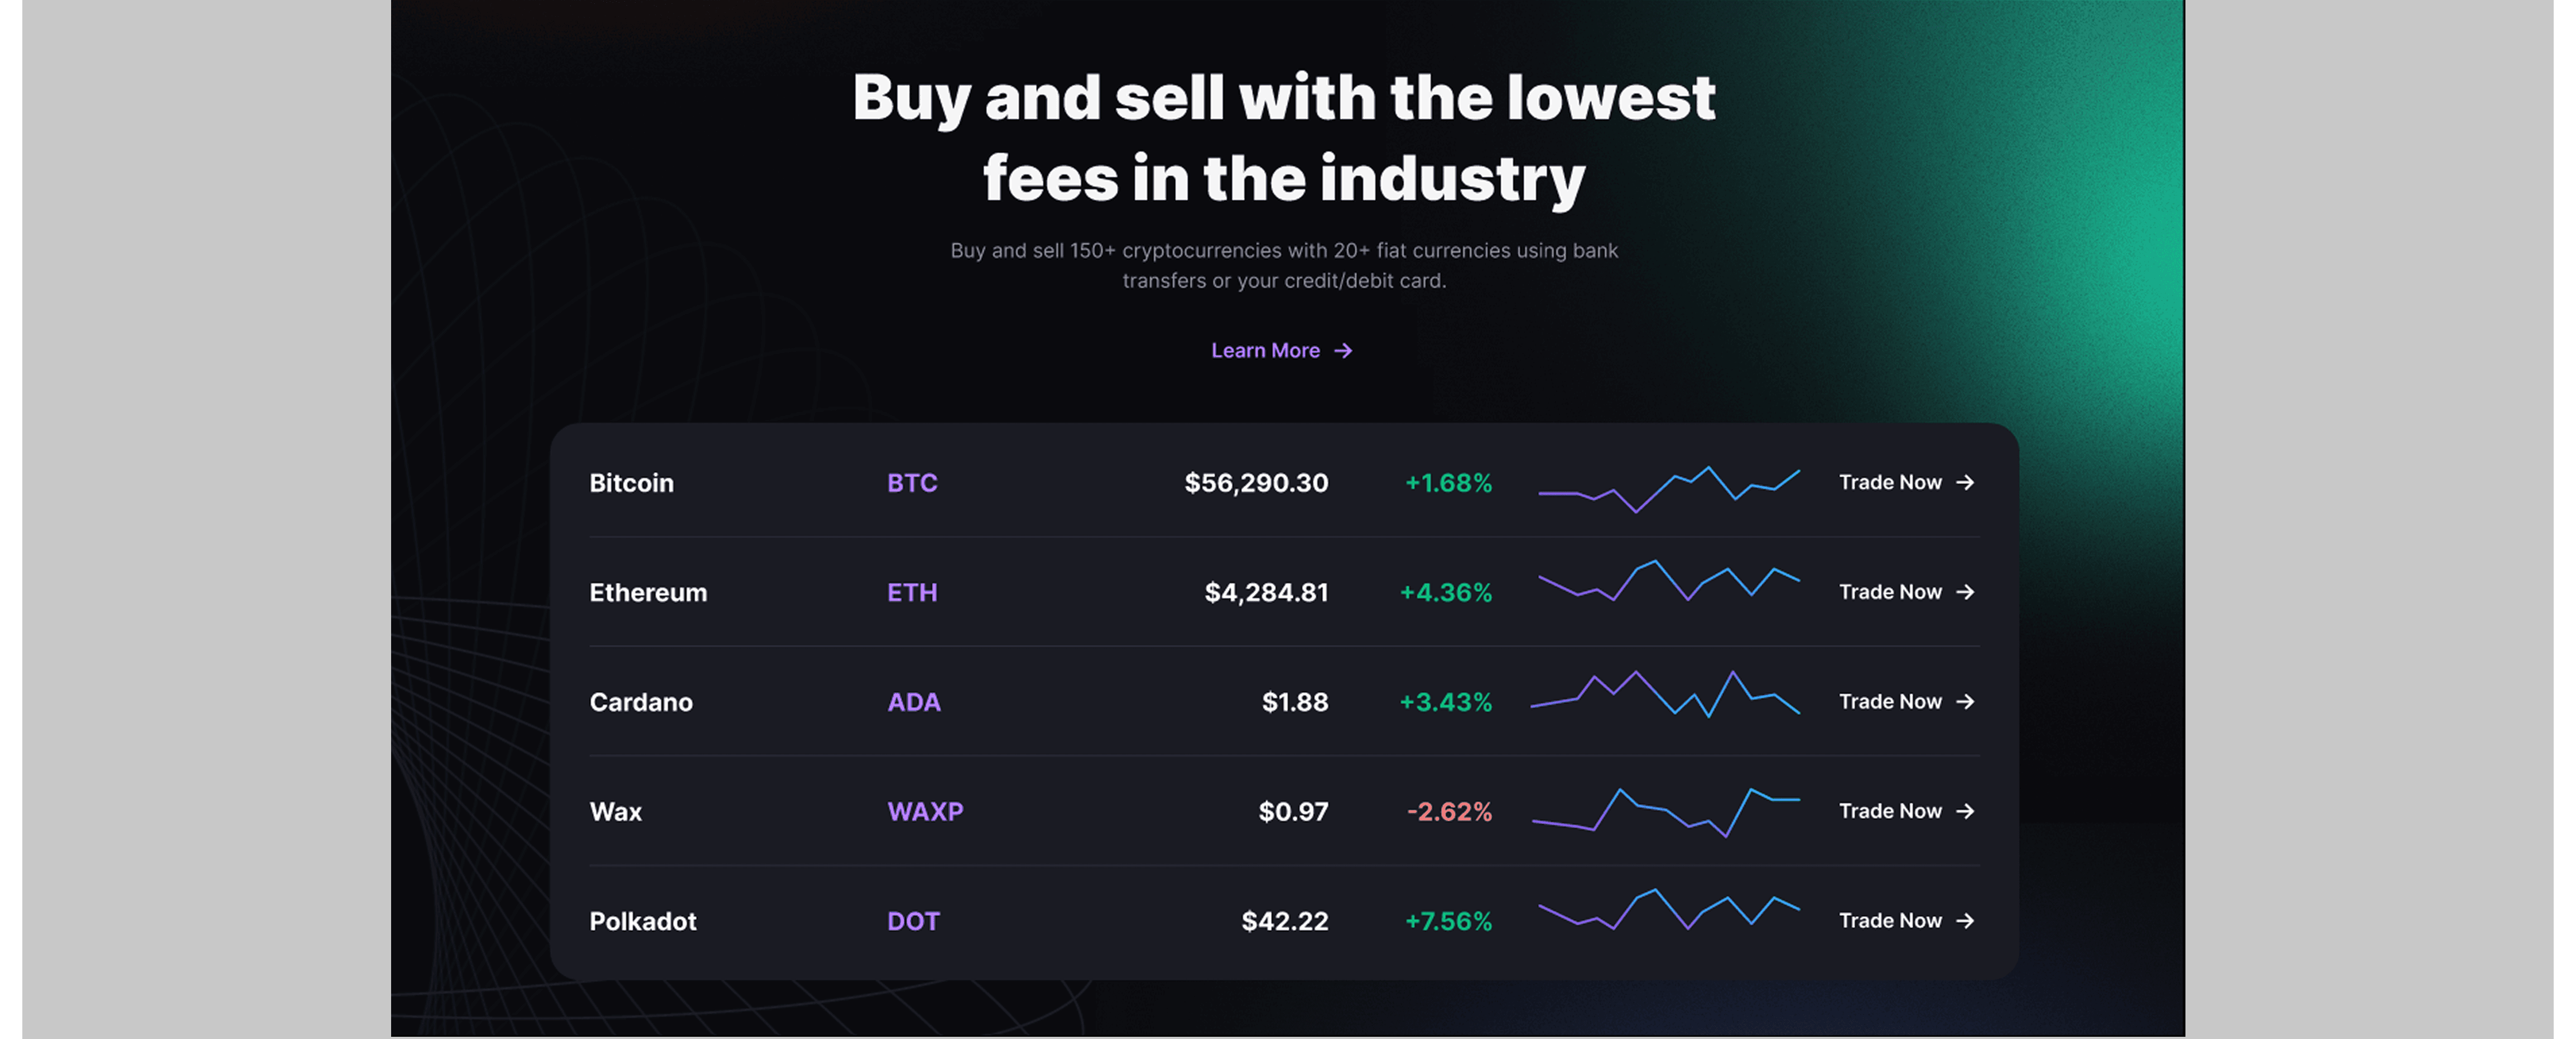Open the Bitcoin sparkline price chart
Viewport: 2576px width, 1039px height.
click(x=1668, y=489)
